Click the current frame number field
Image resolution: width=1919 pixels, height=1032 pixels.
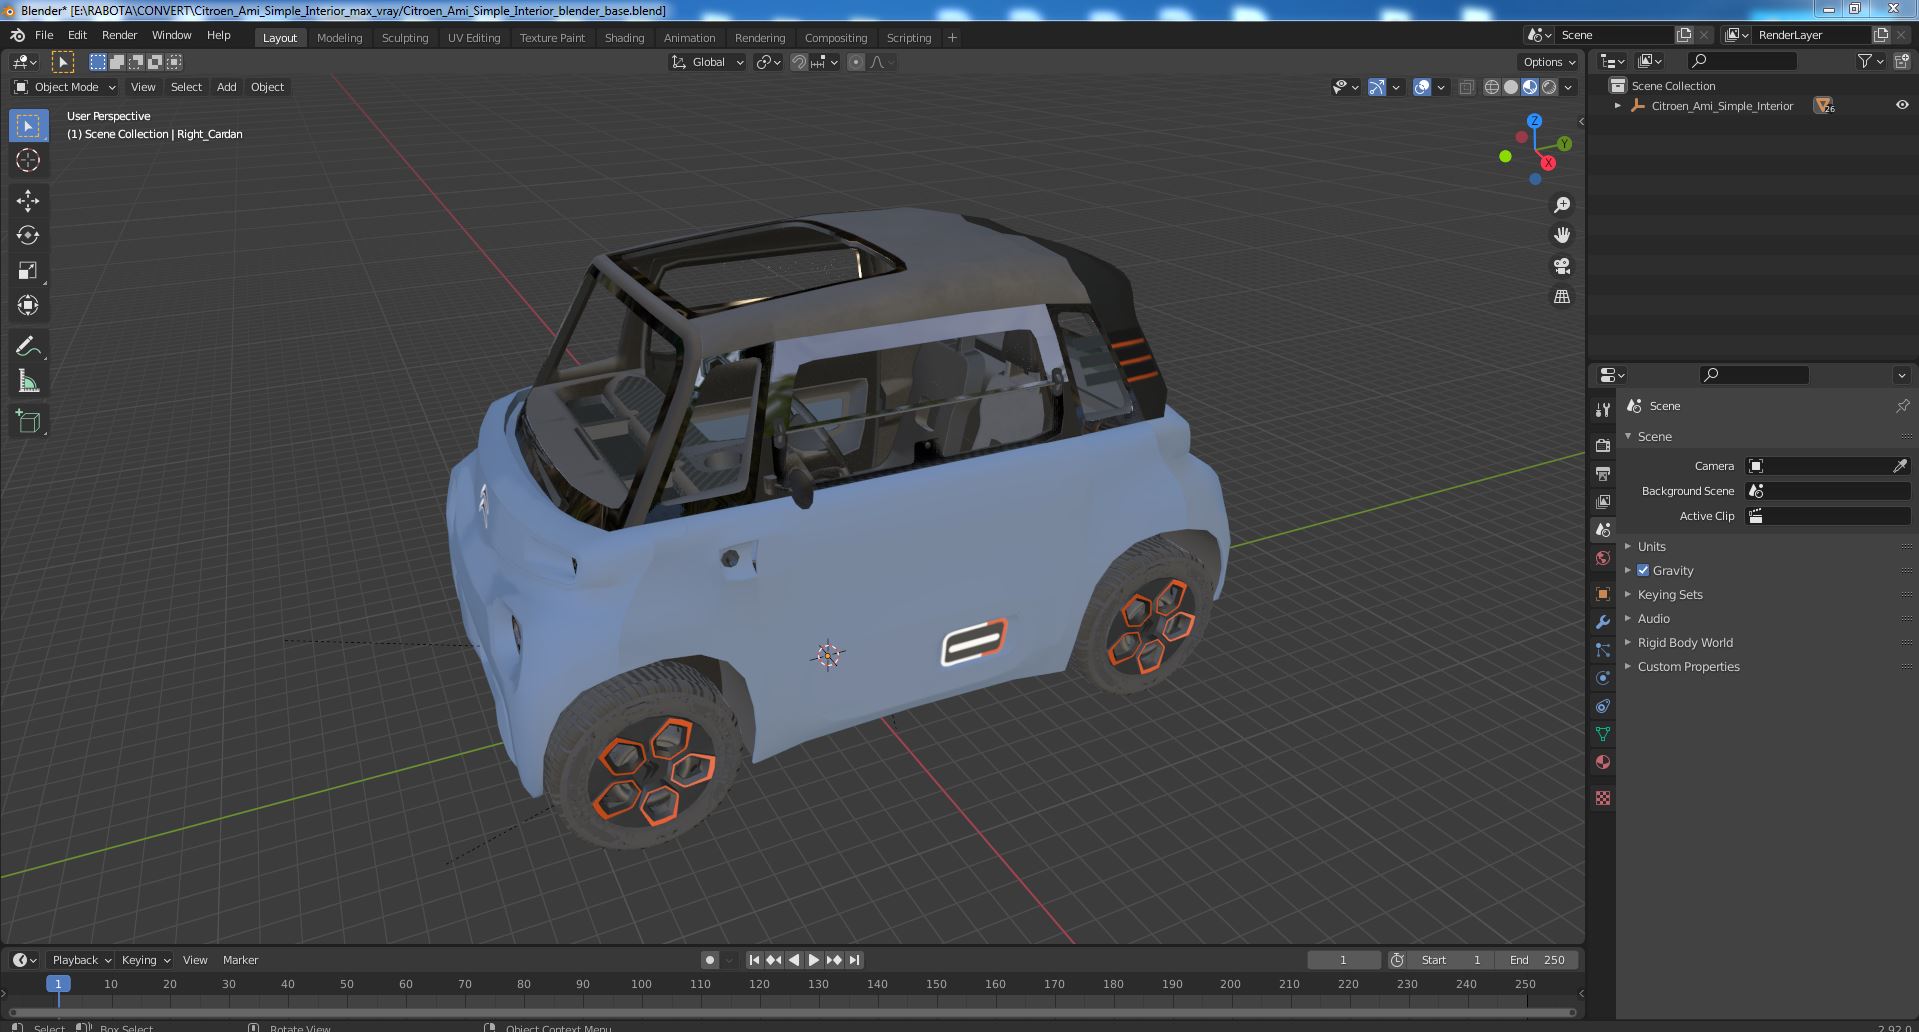[1343, 960]
